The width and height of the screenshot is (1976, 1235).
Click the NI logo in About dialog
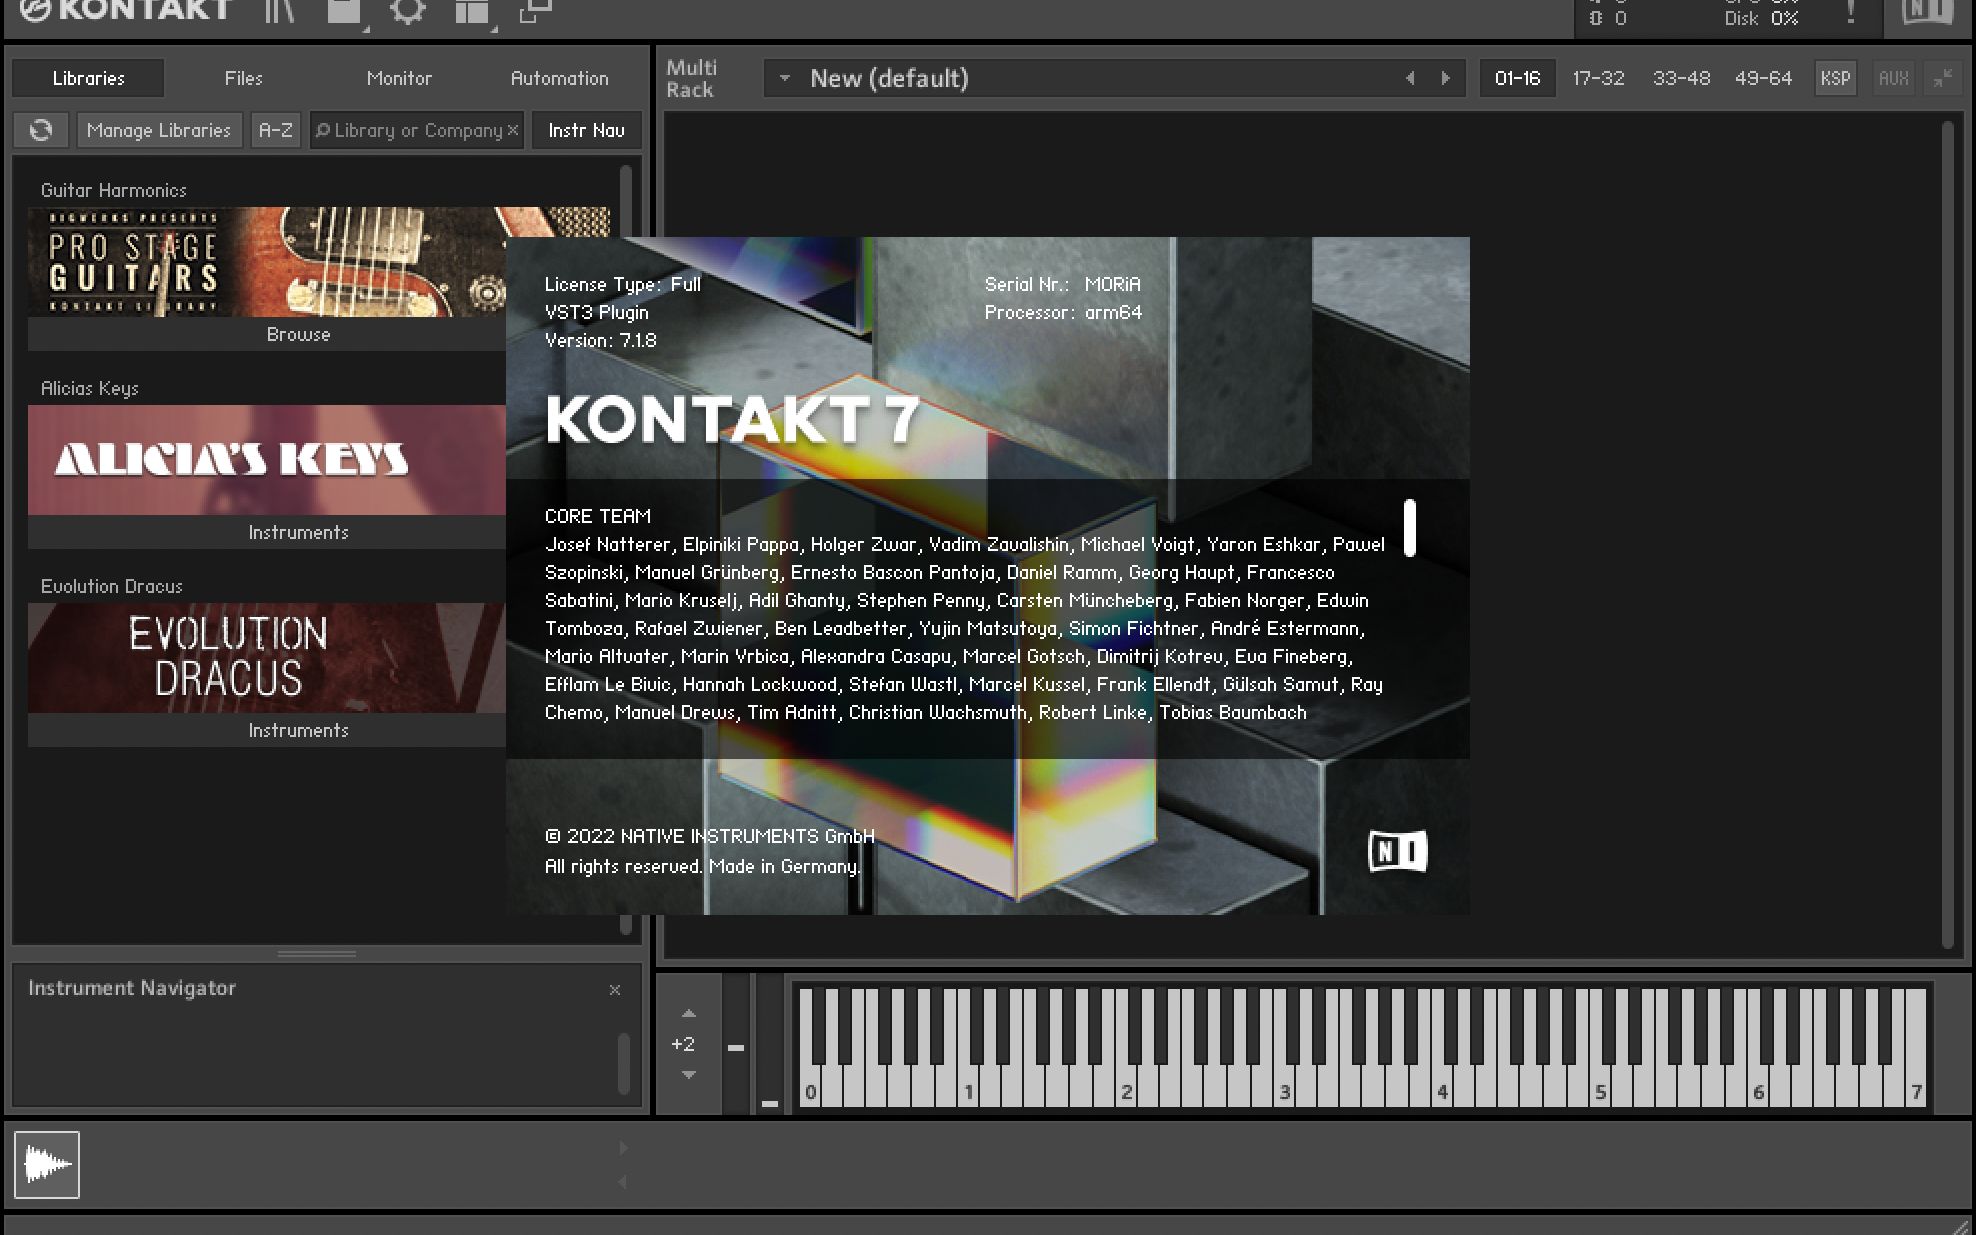click(x=1397, y=851)
